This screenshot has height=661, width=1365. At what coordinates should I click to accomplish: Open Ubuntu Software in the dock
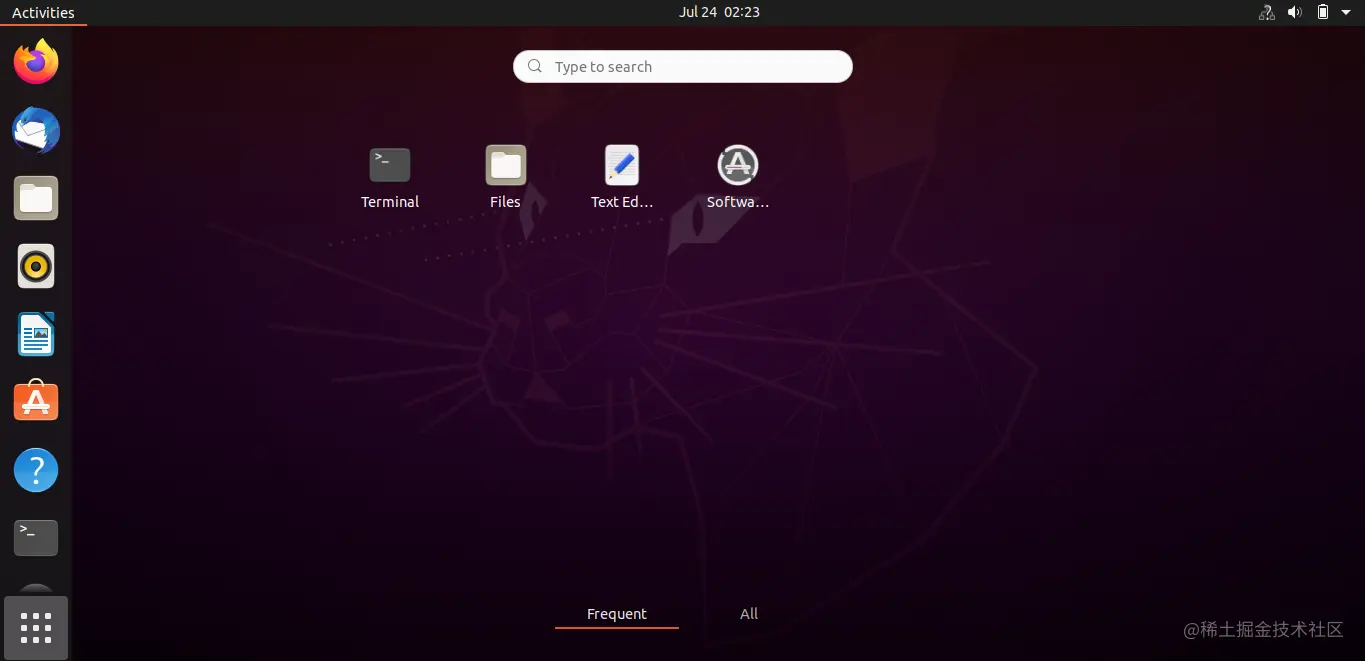[x=36, y=401]
